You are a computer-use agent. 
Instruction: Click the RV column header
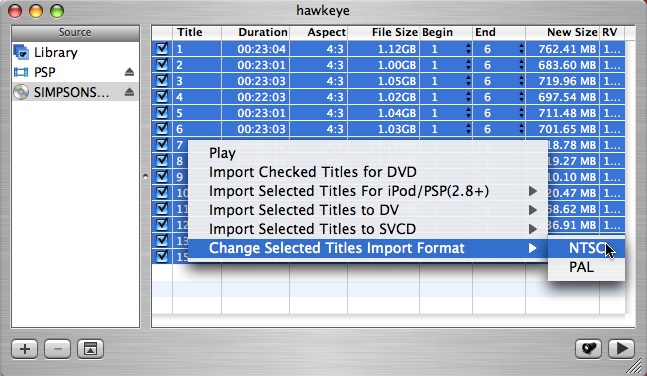pyautogui.click(x=612, y=33)
